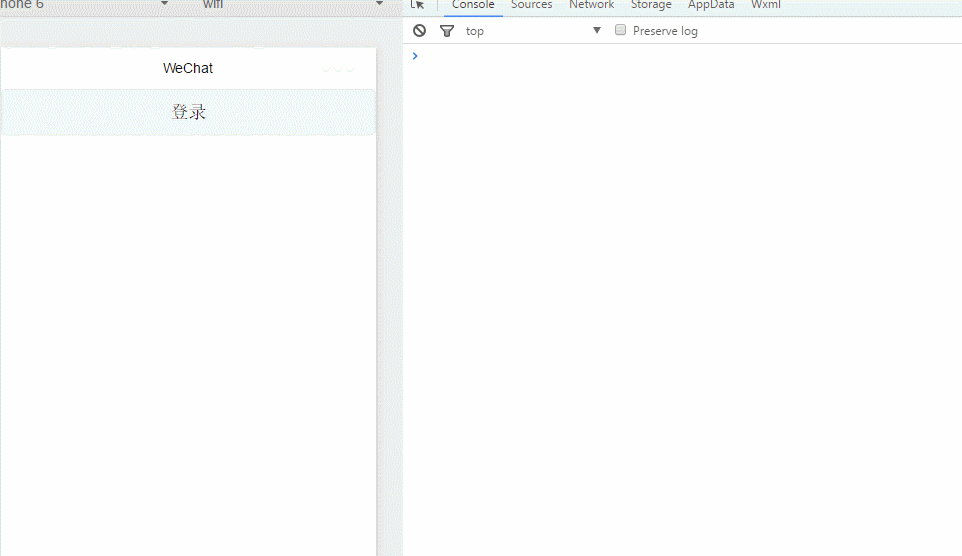Enable the Preserve log checkbox
962x556 pixels.
[620, 30]
